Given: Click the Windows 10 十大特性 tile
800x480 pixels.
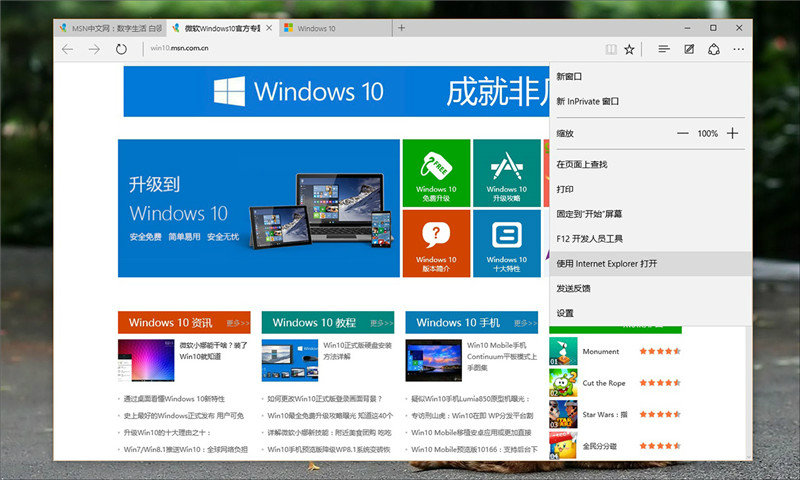Looking at the screenshot, I should click(x=507, y=243).
